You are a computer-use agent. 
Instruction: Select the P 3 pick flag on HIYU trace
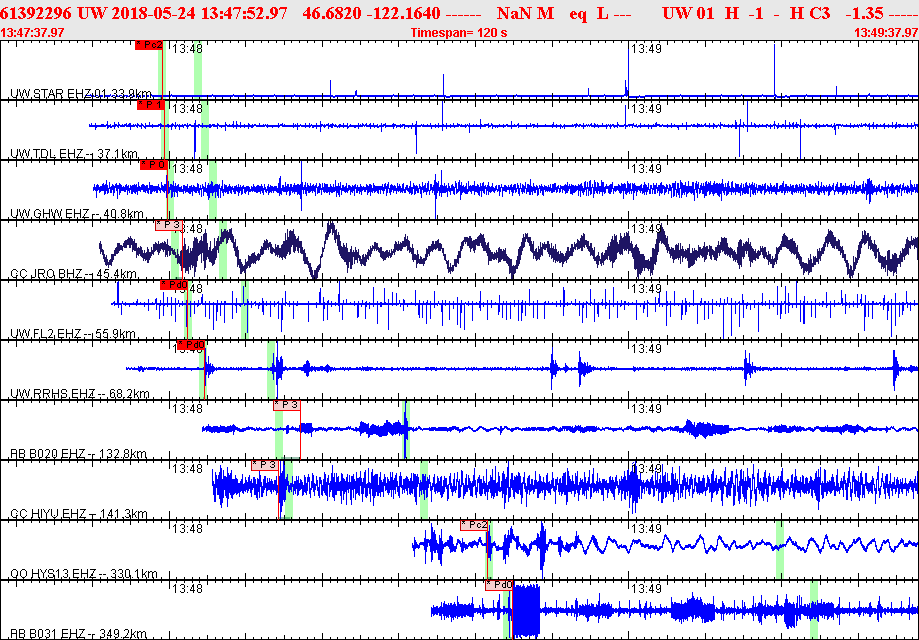(x=265, y=465)
